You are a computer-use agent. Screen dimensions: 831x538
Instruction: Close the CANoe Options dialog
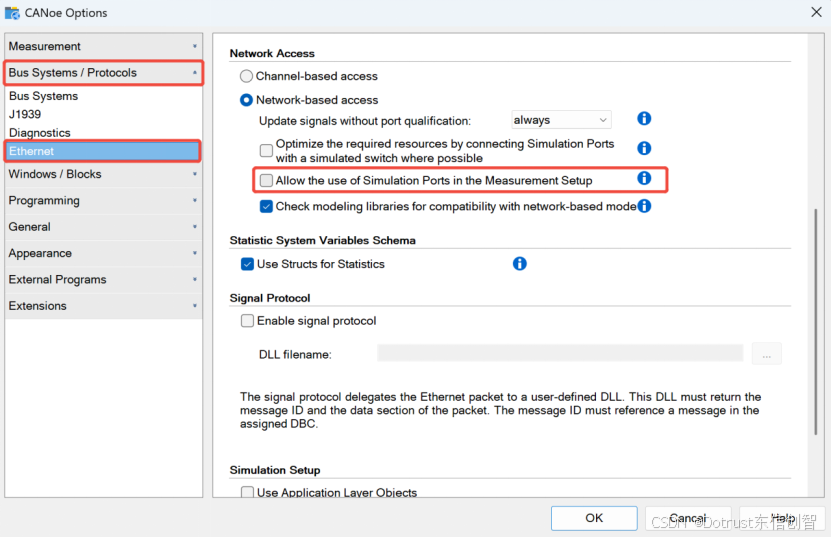click(x=816, y=12)
